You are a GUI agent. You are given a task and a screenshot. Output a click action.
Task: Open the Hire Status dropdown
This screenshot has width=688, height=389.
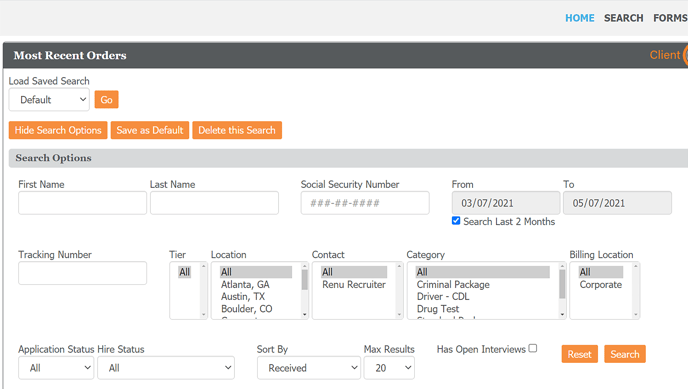[x=166, y=368]
